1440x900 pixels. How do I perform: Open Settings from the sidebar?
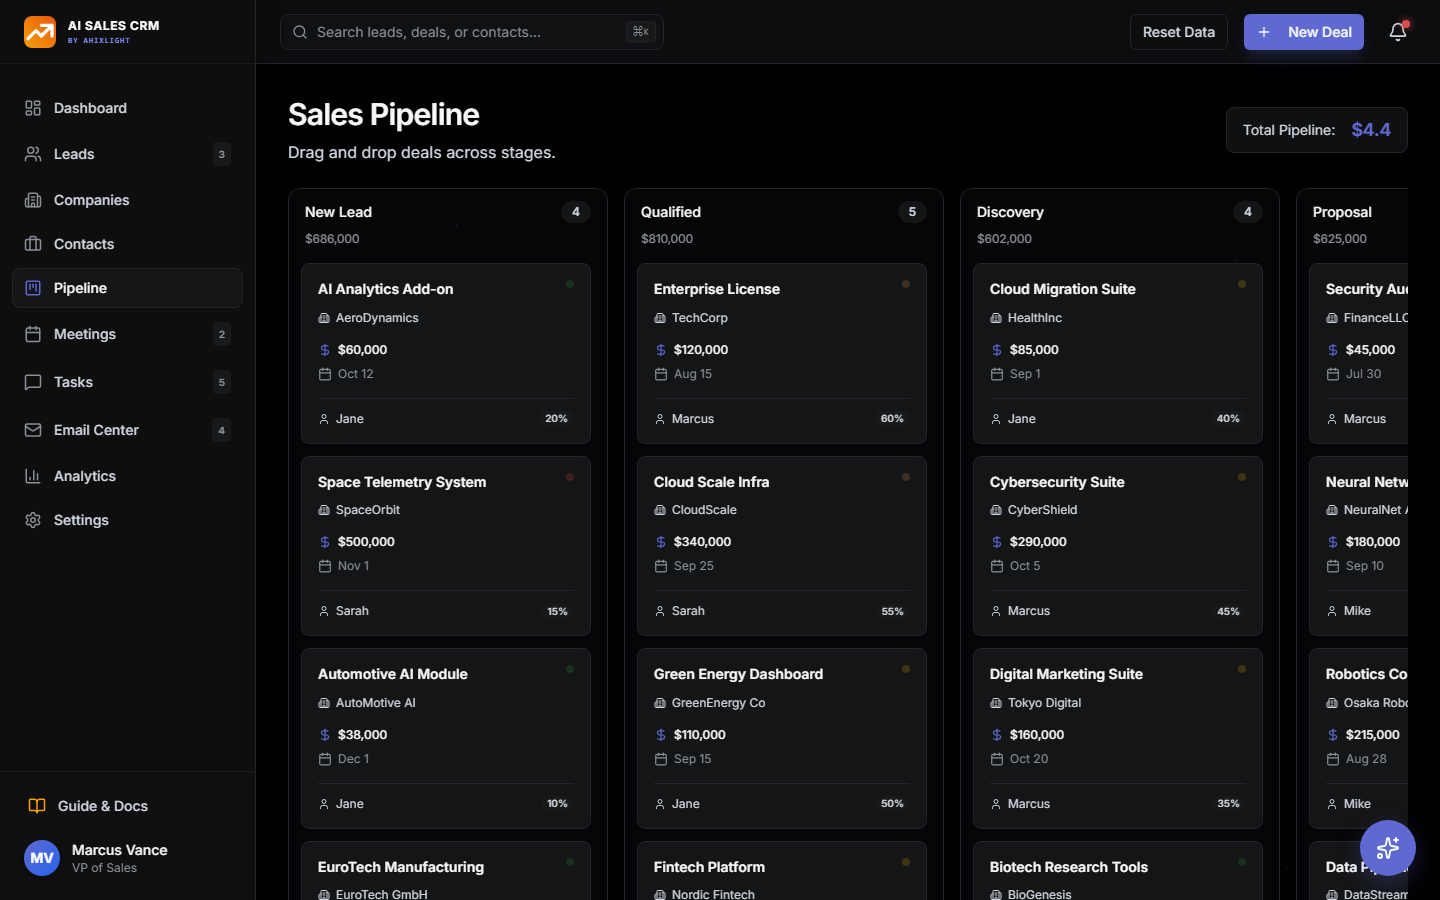(x=127, y=520)
